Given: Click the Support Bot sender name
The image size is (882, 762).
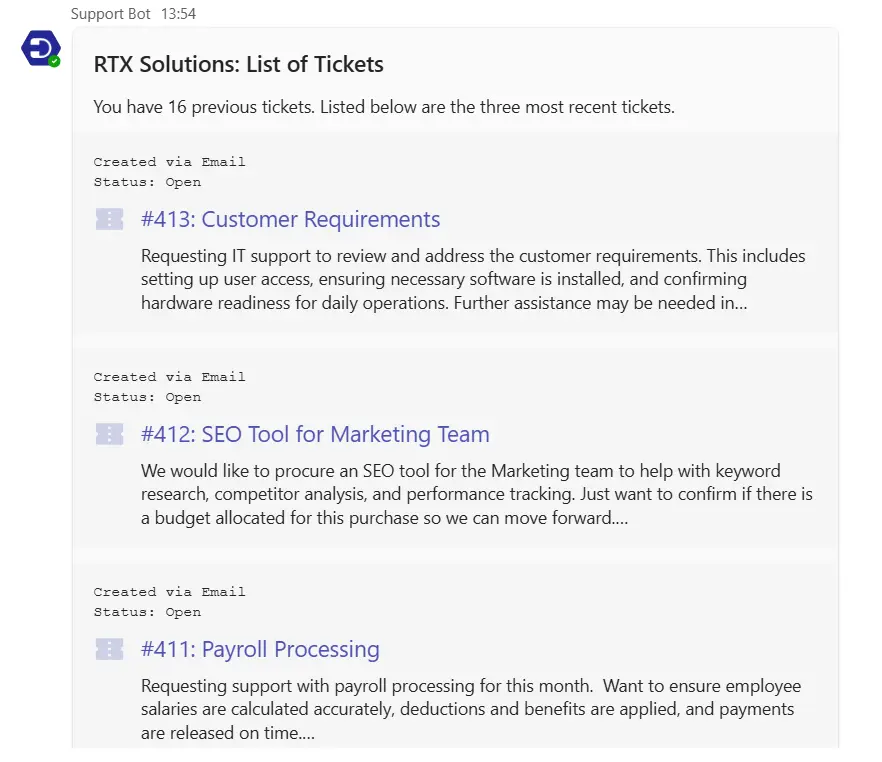Looking at the screenshot, I should tap(111, 14).
